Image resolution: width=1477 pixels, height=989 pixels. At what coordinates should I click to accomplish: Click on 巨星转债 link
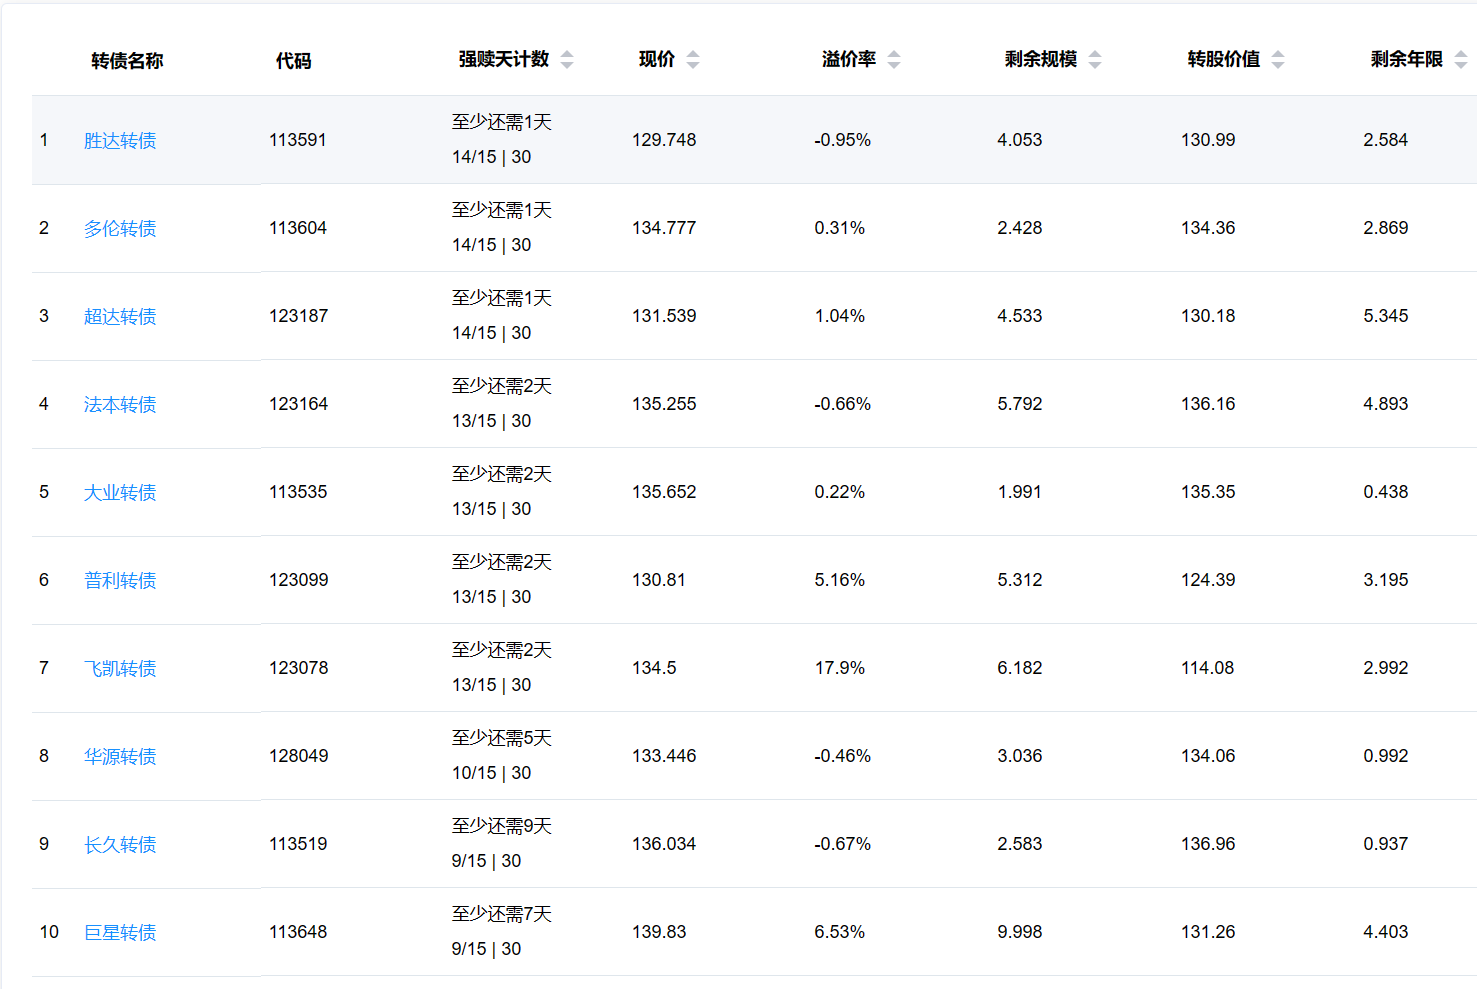[x=120, y=933]
